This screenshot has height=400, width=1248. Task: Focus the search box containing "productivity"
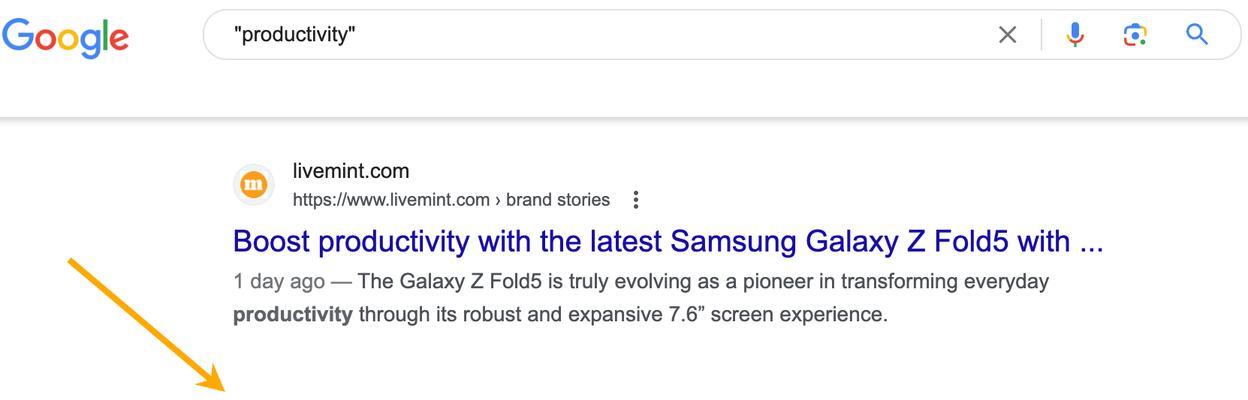[610, 35]
